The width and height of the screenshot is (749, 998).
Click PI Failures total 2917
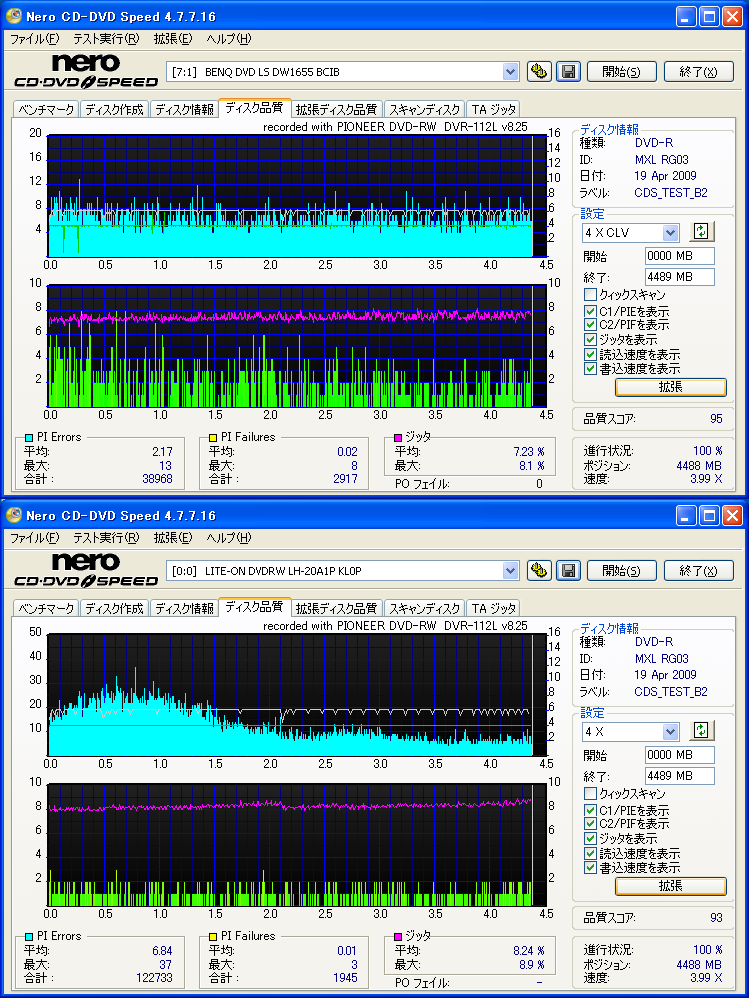[346, 479]
